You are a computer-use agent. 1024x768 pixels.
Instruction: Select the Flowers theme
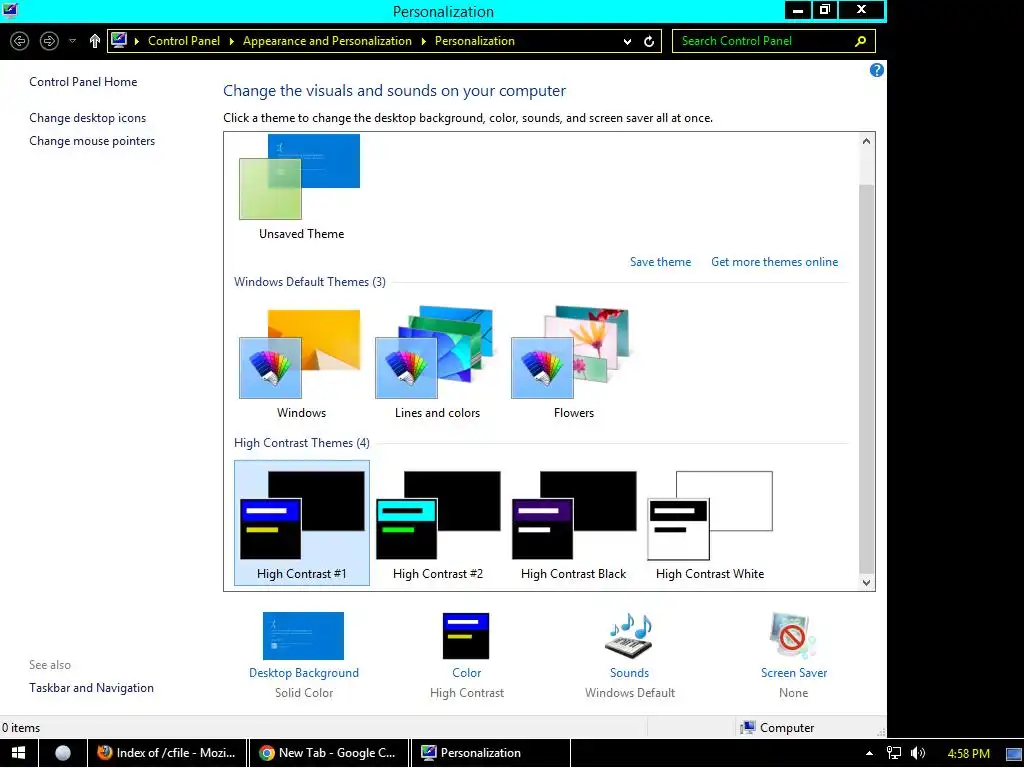573,364
